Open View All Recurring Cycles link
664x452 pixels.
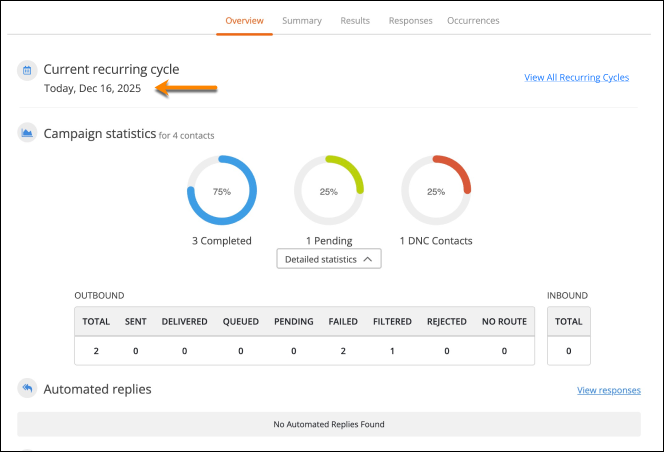click(x=576, y=78)
